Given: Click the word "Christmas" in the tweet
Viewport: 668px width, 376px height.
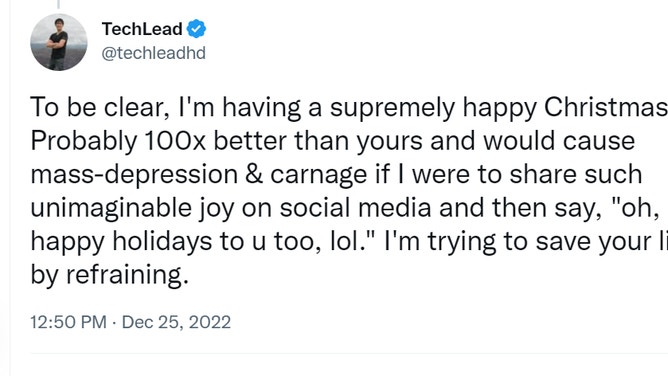Looking at the screenshot, I should (606, 107).
